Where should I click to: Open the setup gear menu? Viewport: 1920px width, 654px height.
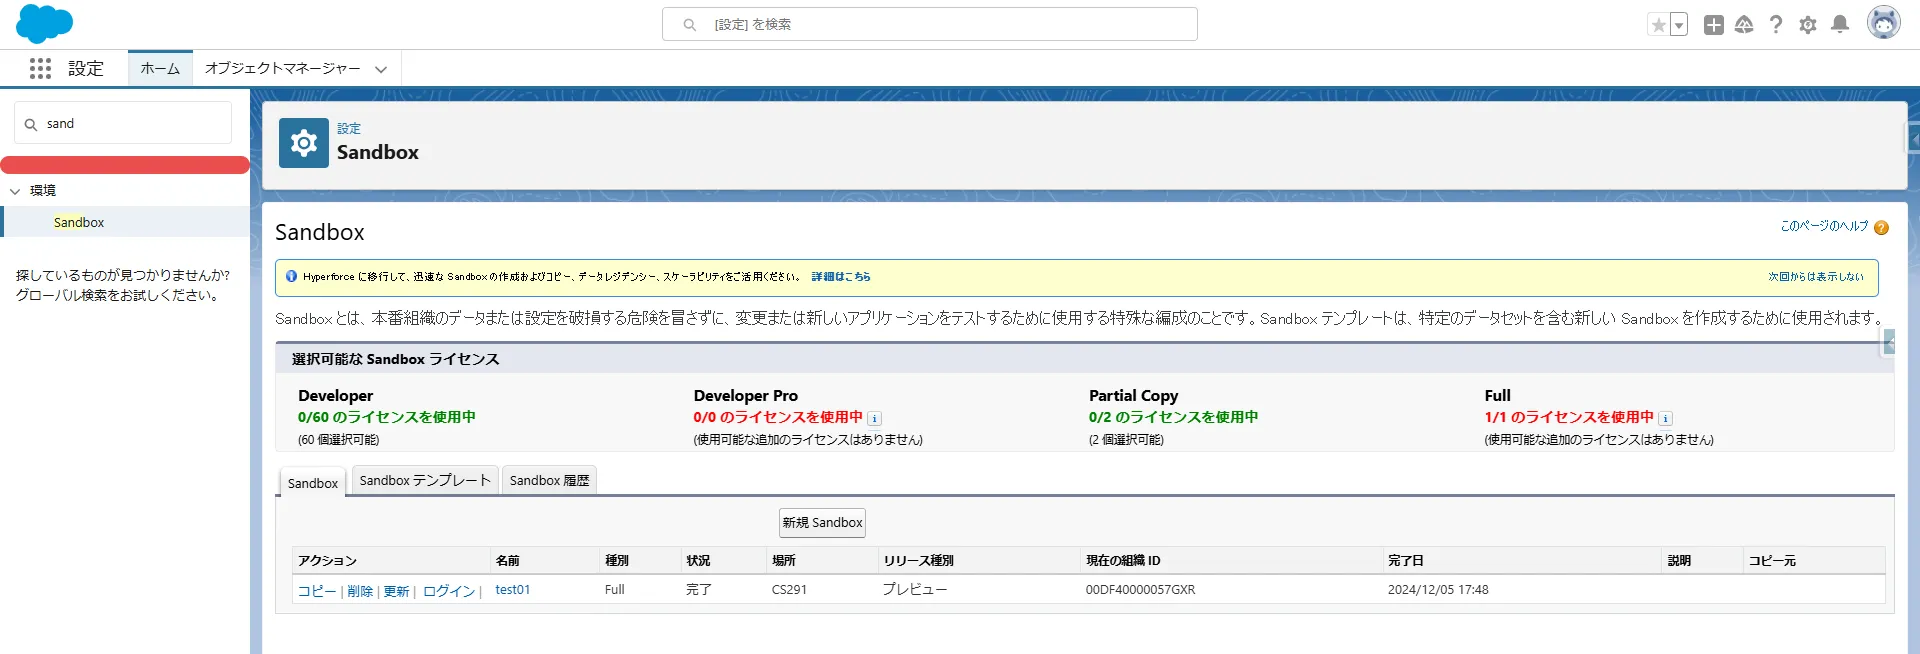1808,25
